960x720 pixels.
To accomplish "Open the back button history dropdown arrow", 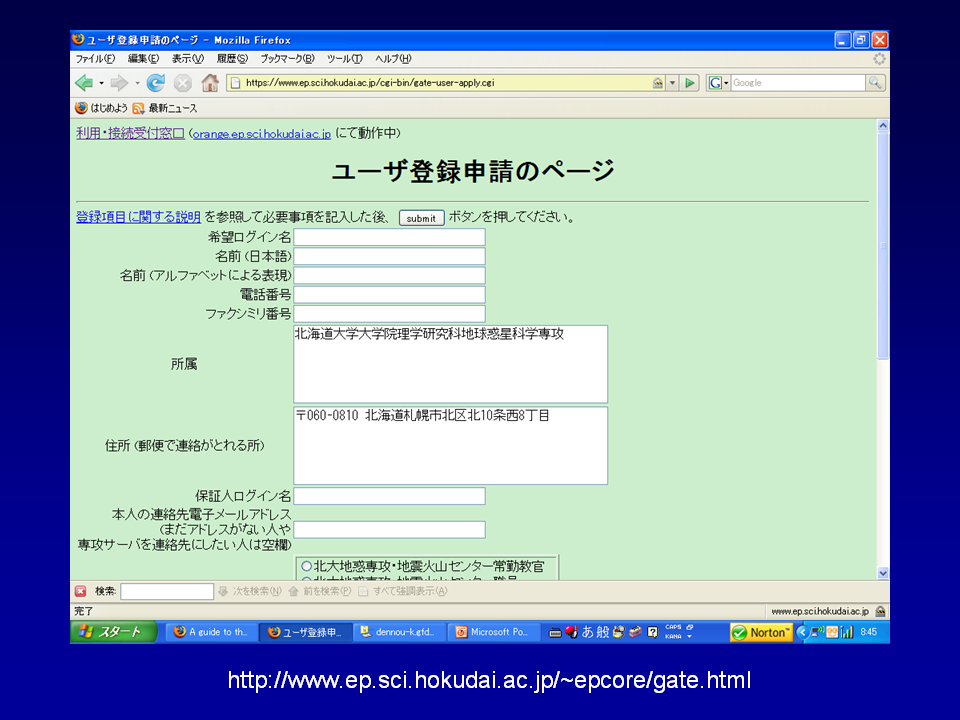I will tap(100, 83).
